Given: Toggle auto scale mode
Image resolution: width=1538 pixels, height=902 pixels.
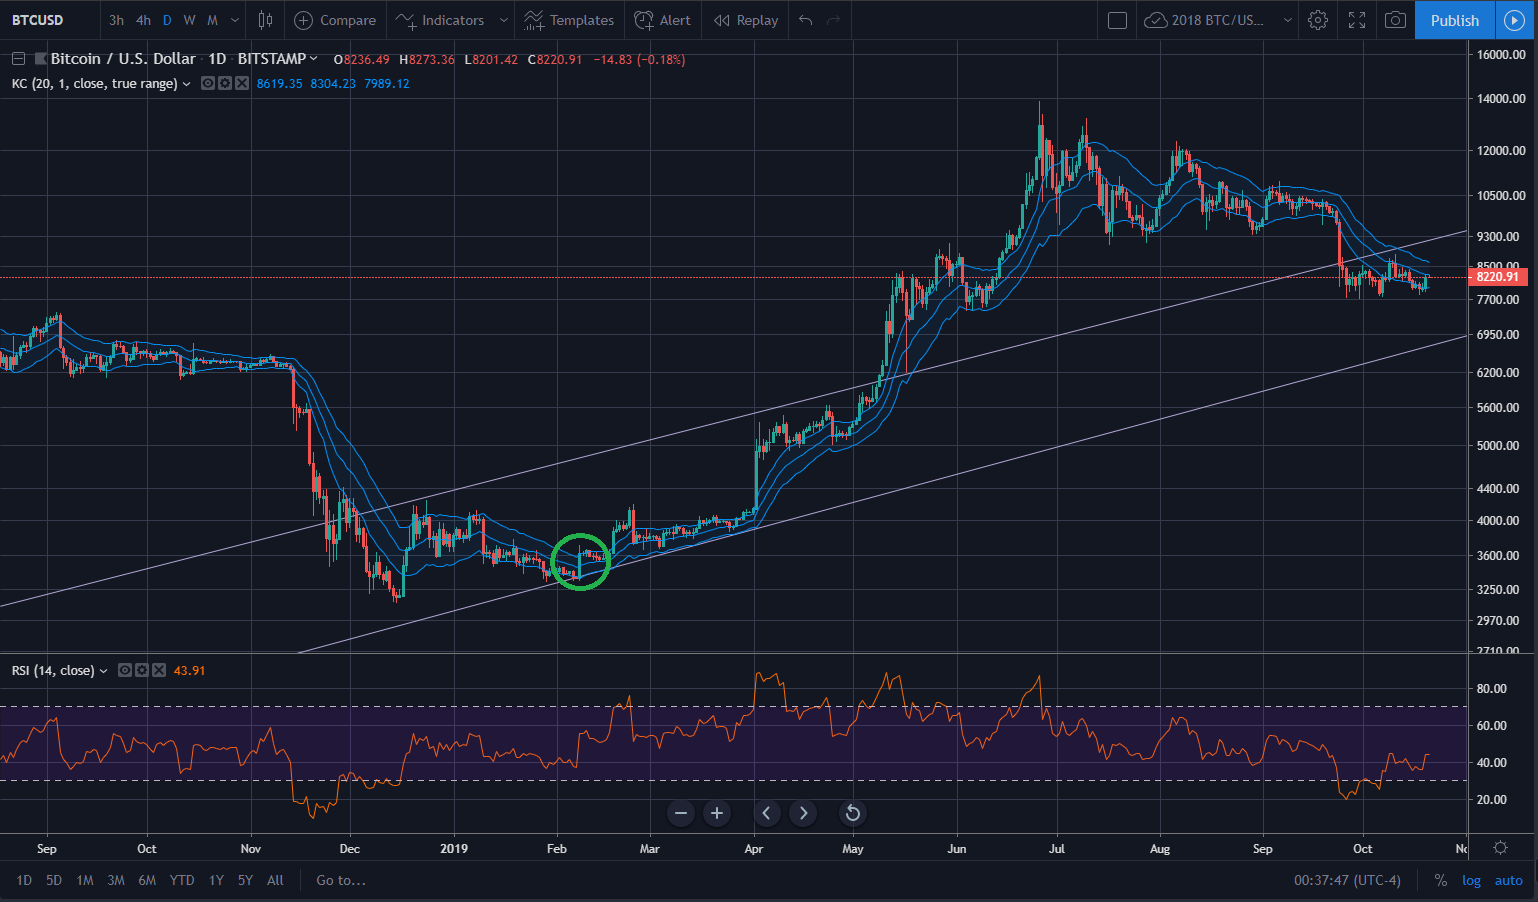Looking at the screenshot, I should pos(1508,880).
